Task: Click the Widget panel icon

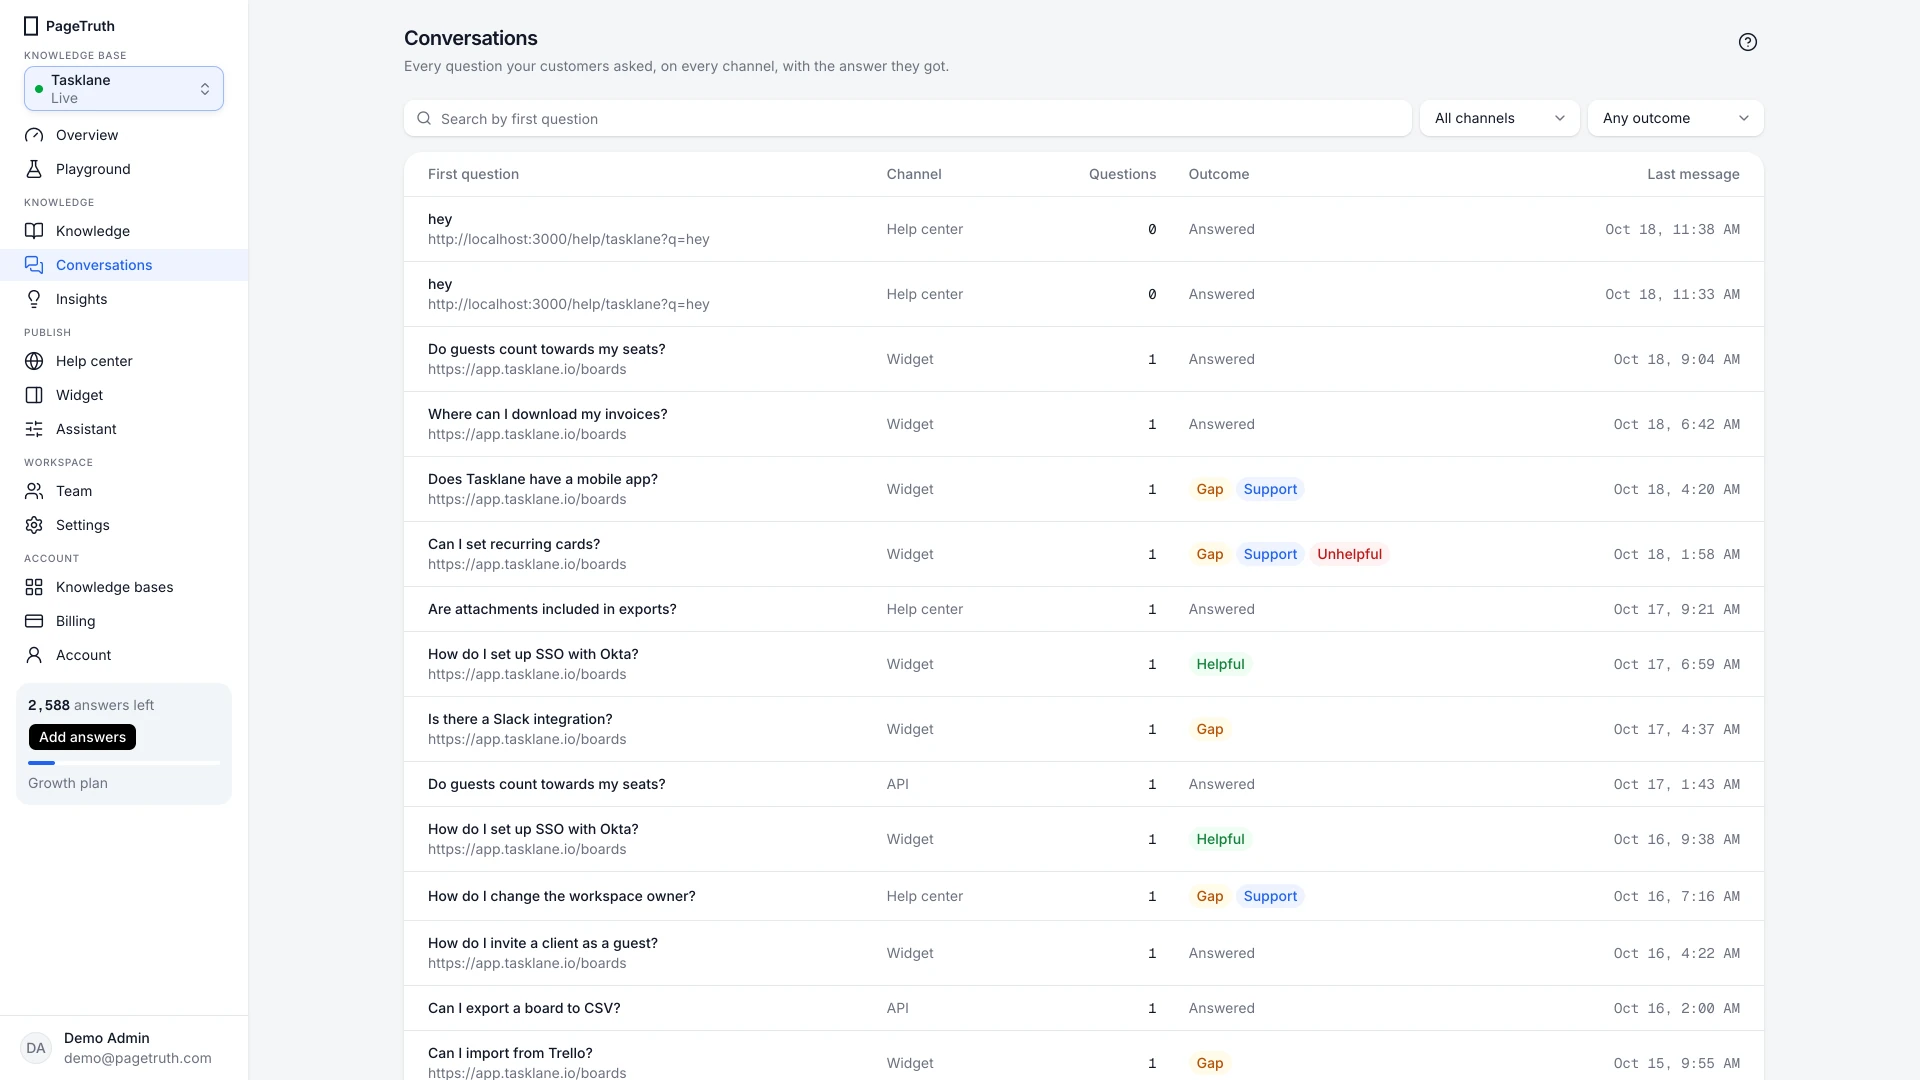Action: click(x=34, y=395)
